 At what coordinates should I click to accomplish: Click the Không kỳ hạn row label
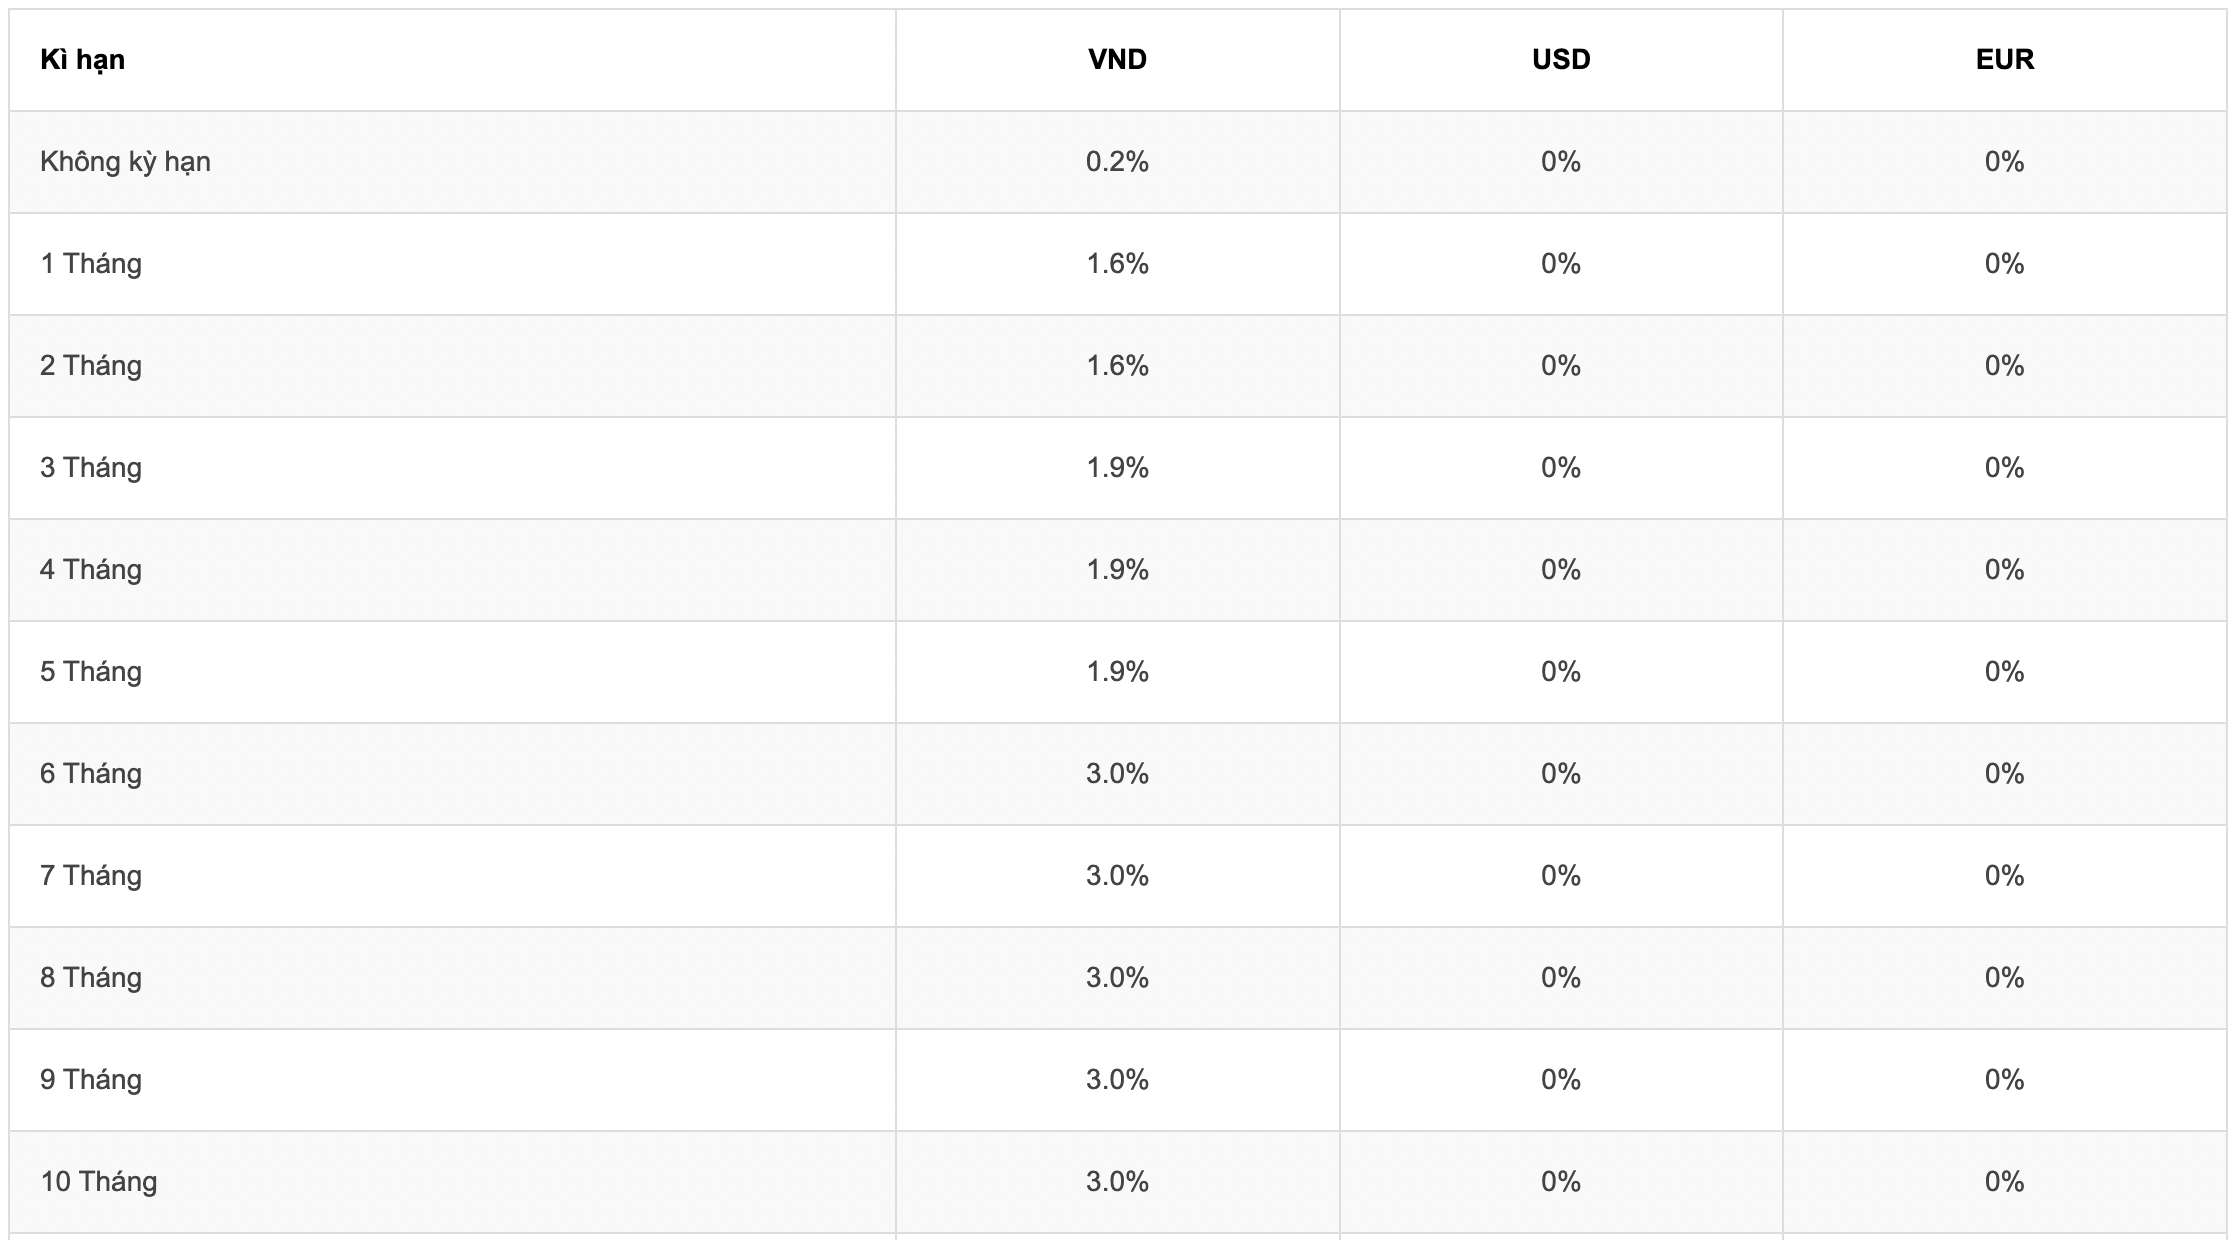(x=125, y=162)
